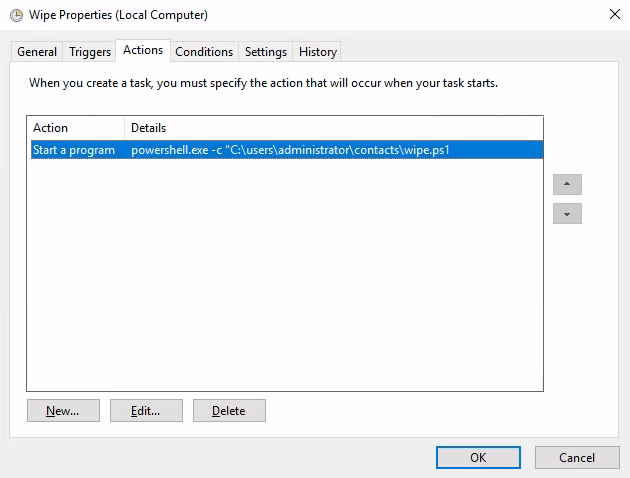Select the Start a program action row

287,150
